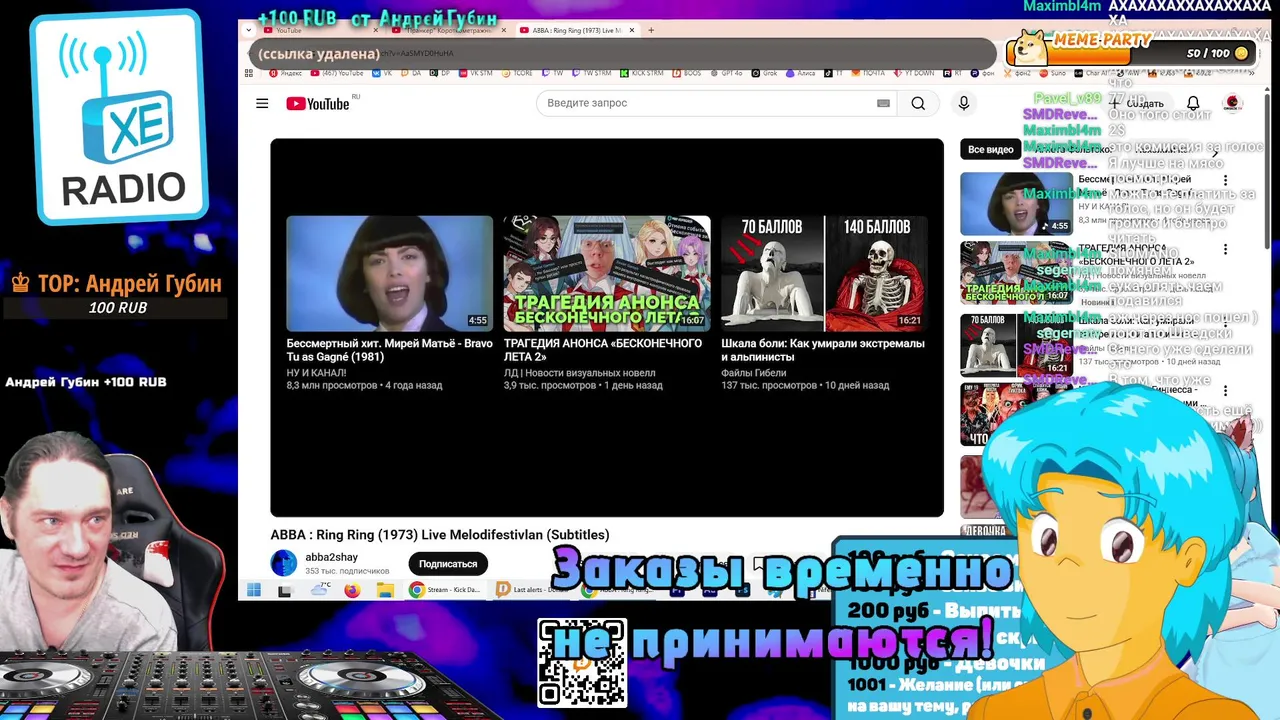Open options menu for first sidebar video
Screen dimensions: 1280x720
[x=1225, y=181]
